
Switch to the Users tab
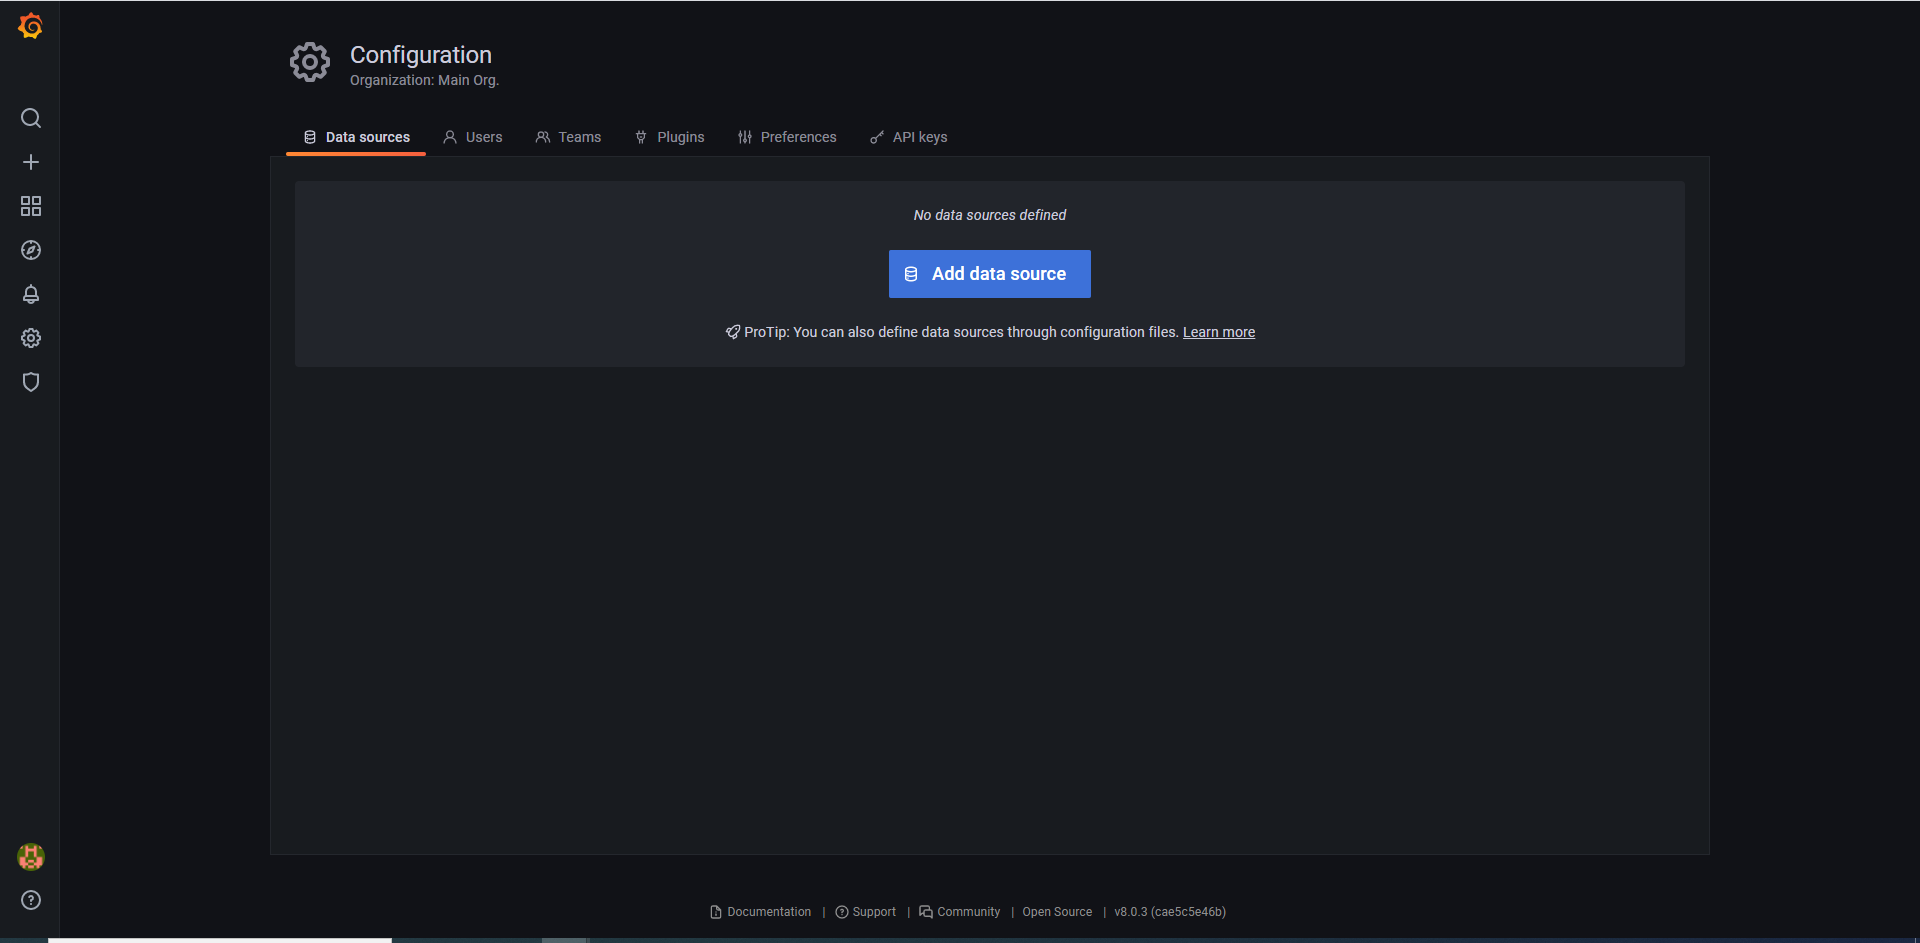point(473,137)
